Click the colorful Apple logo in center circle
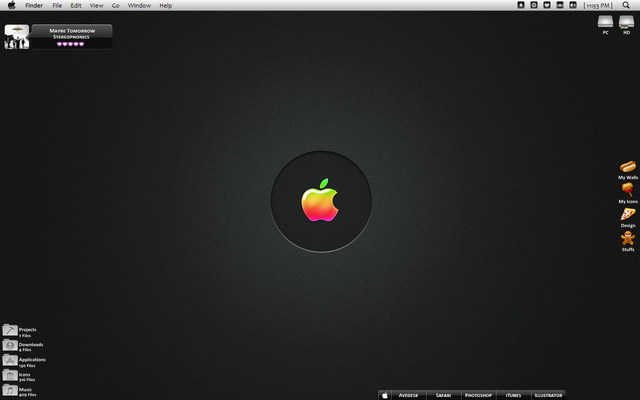Image resolution: width=640 pixels, height=400 pixels. pyautogui.click(x=320, y=200)
